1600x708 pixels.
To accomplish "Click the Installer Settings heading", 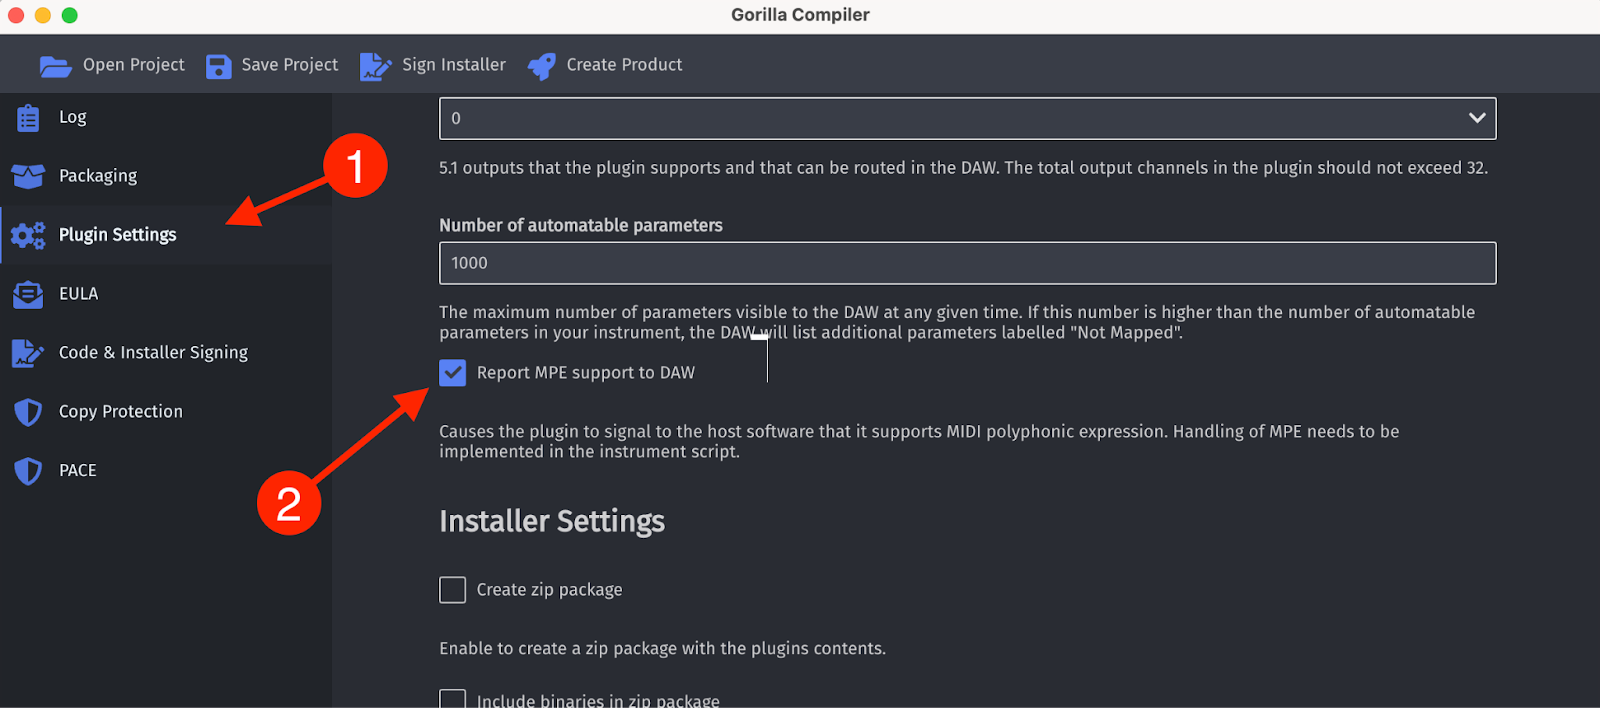I will coord(552,522).
